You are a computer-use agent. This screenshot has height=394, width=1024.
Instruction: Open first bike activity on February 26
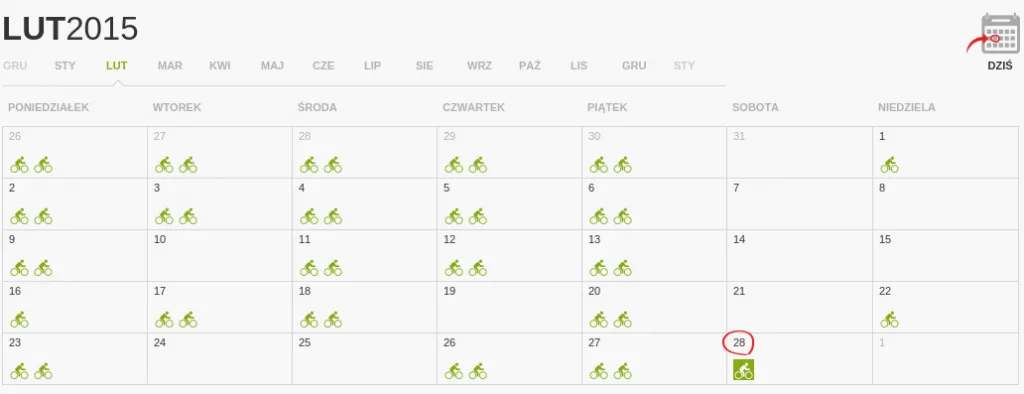454,371
